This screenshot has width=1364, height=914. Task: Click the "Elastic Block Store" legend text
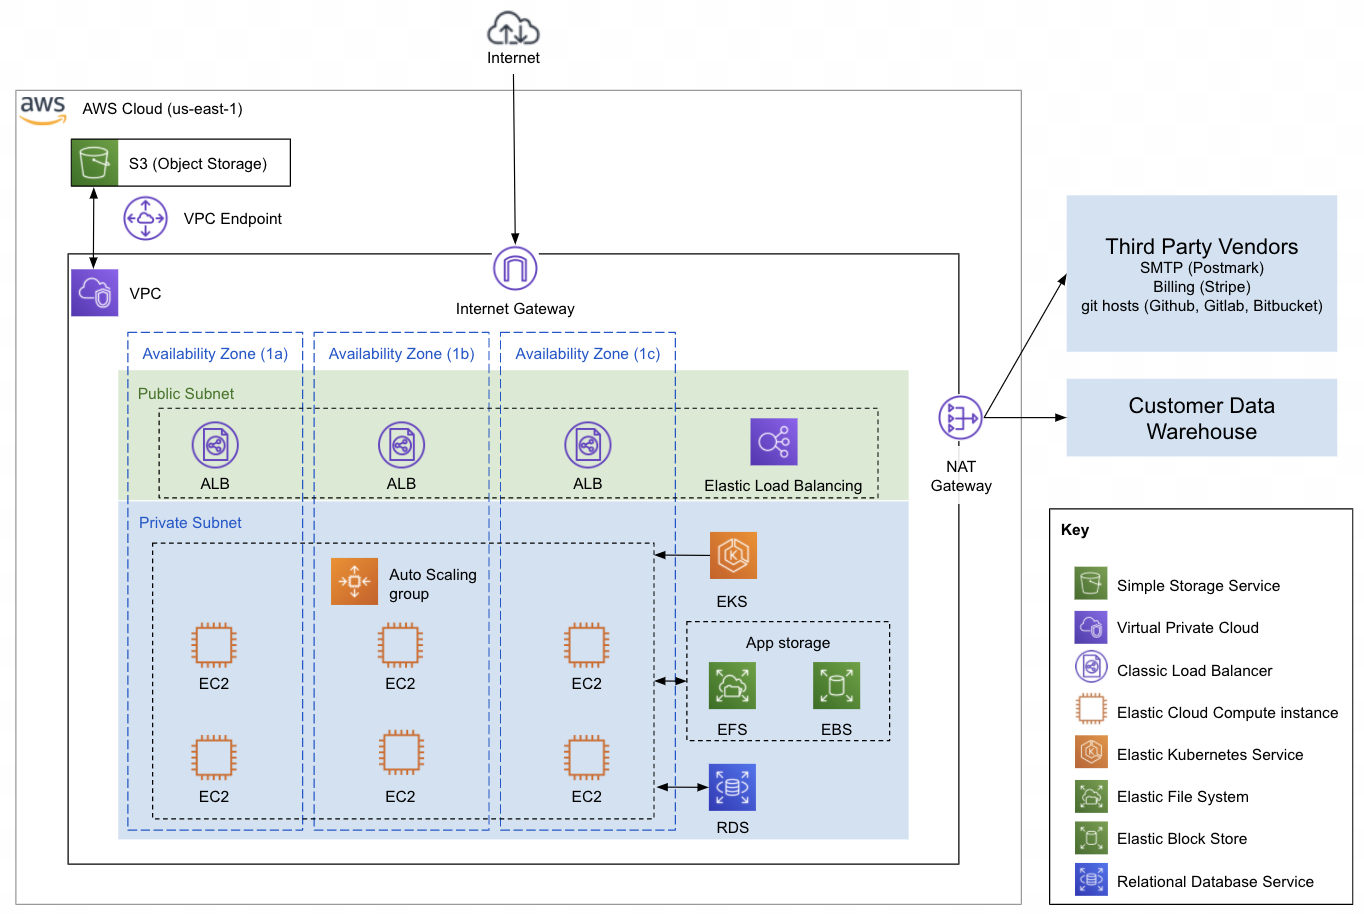(x=1182, y=839)
